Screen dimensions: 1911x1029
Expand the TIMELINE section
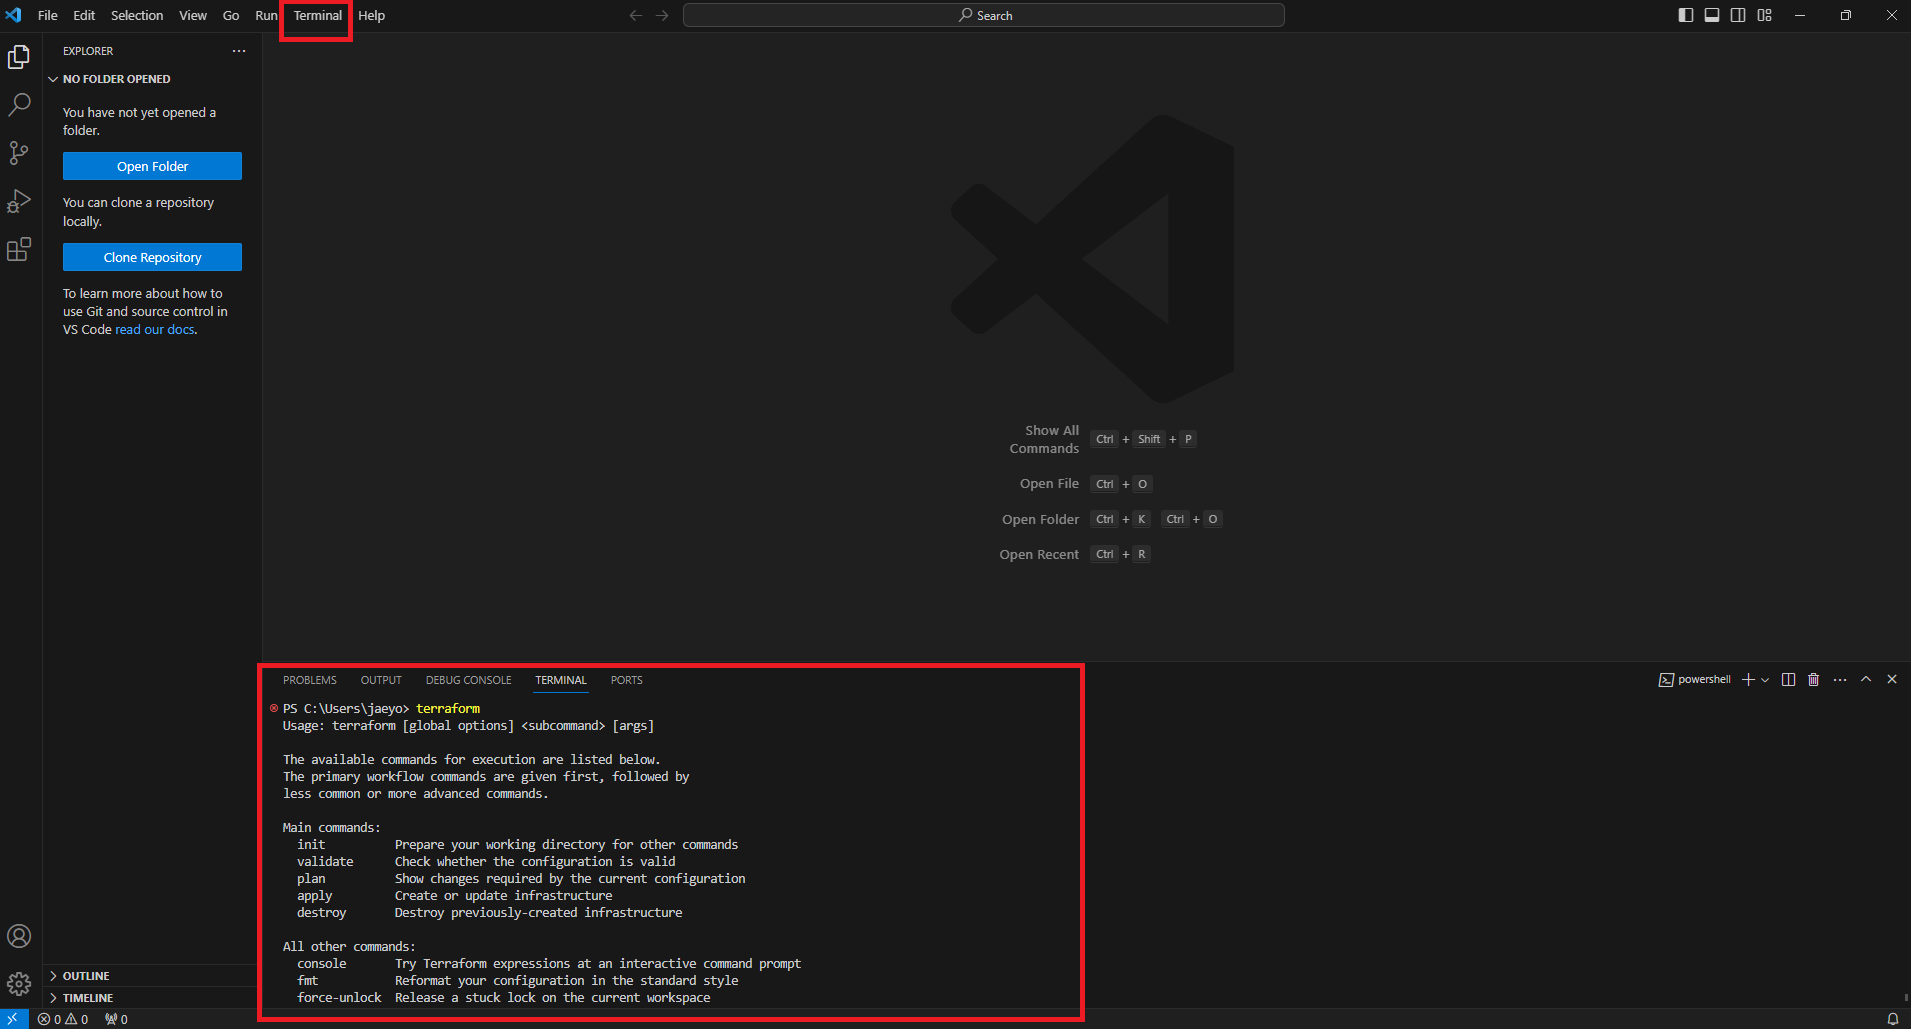pyautogui.click(x=87, y=998)
